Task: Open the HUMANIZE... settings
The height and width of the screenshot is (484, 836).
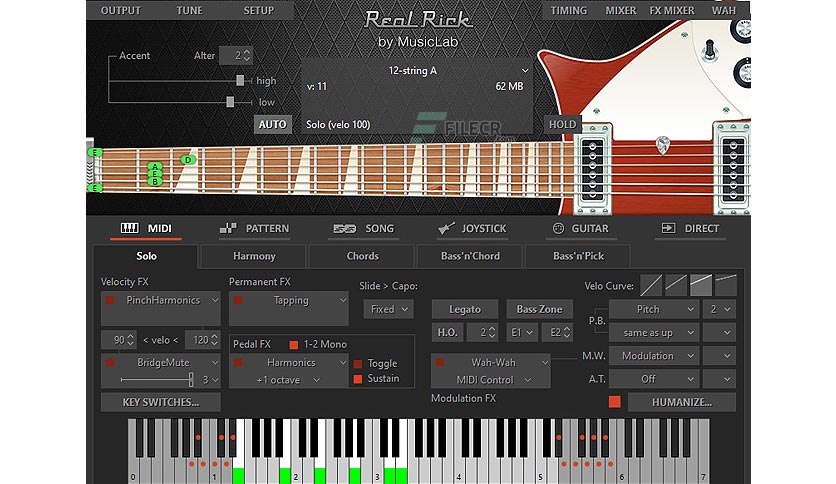Action: (682, 402)
